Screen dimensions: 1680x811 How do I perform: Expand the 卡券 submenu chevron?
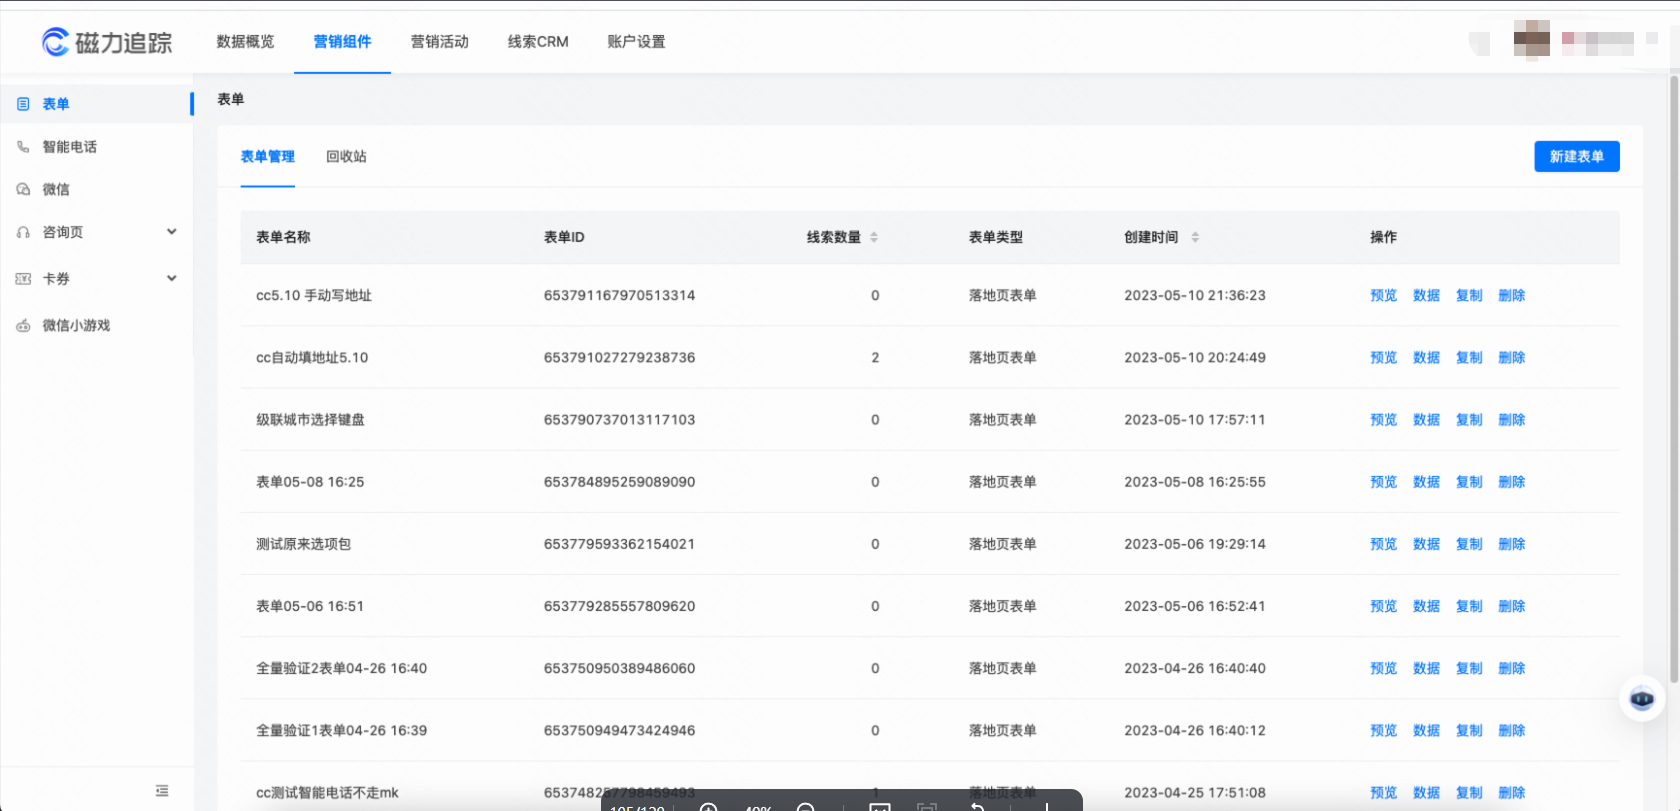click(172, 279)
